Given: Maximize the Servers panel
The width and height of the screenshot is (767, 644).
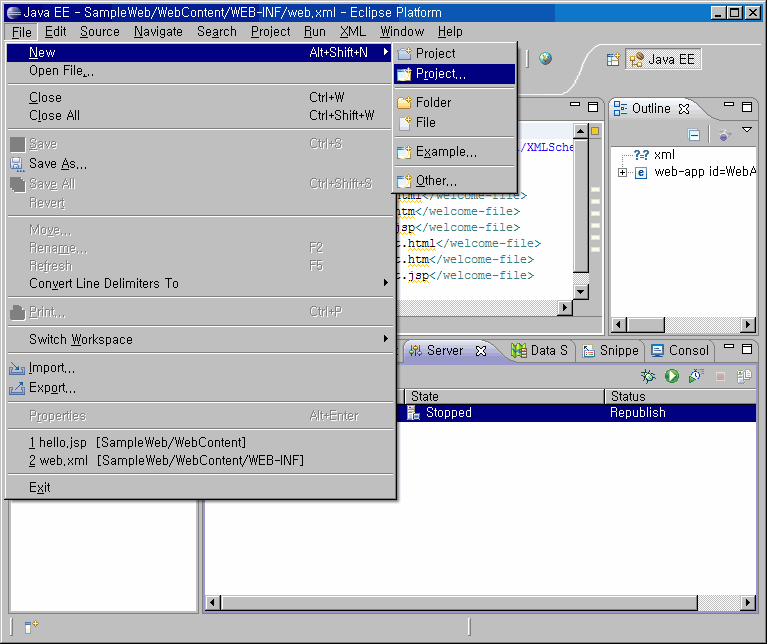Looking at the screenshot, I should [x=746, y=348].
